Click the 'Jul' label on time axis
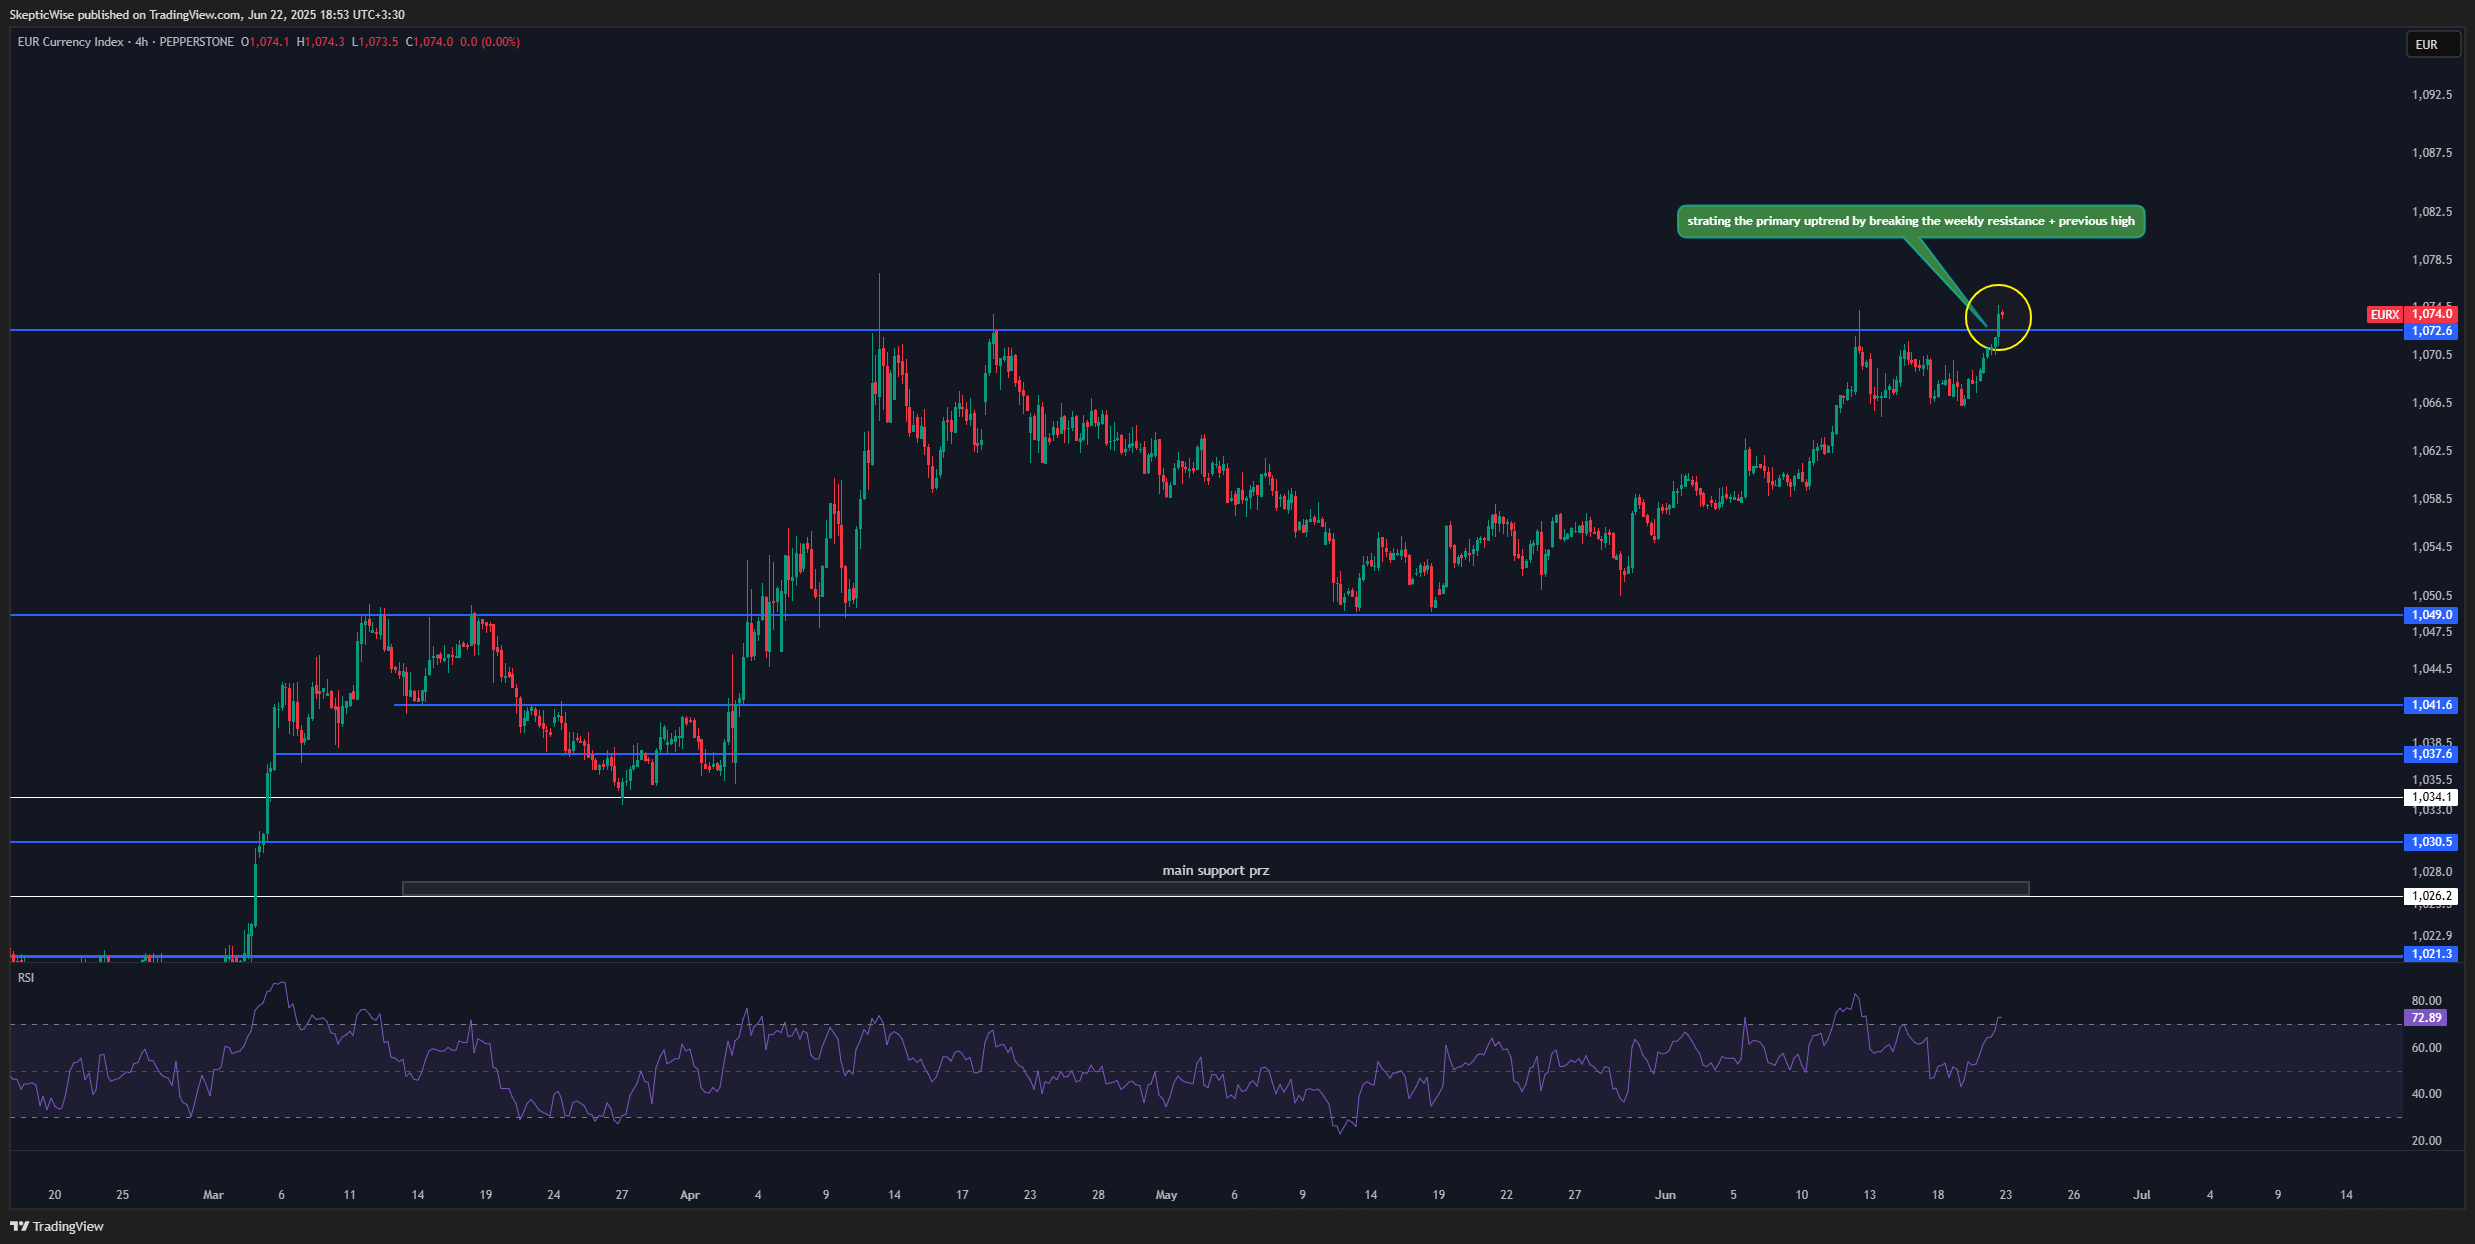The height and width of the screenshot is (1244, 2475). (x=2141, y=1195)
